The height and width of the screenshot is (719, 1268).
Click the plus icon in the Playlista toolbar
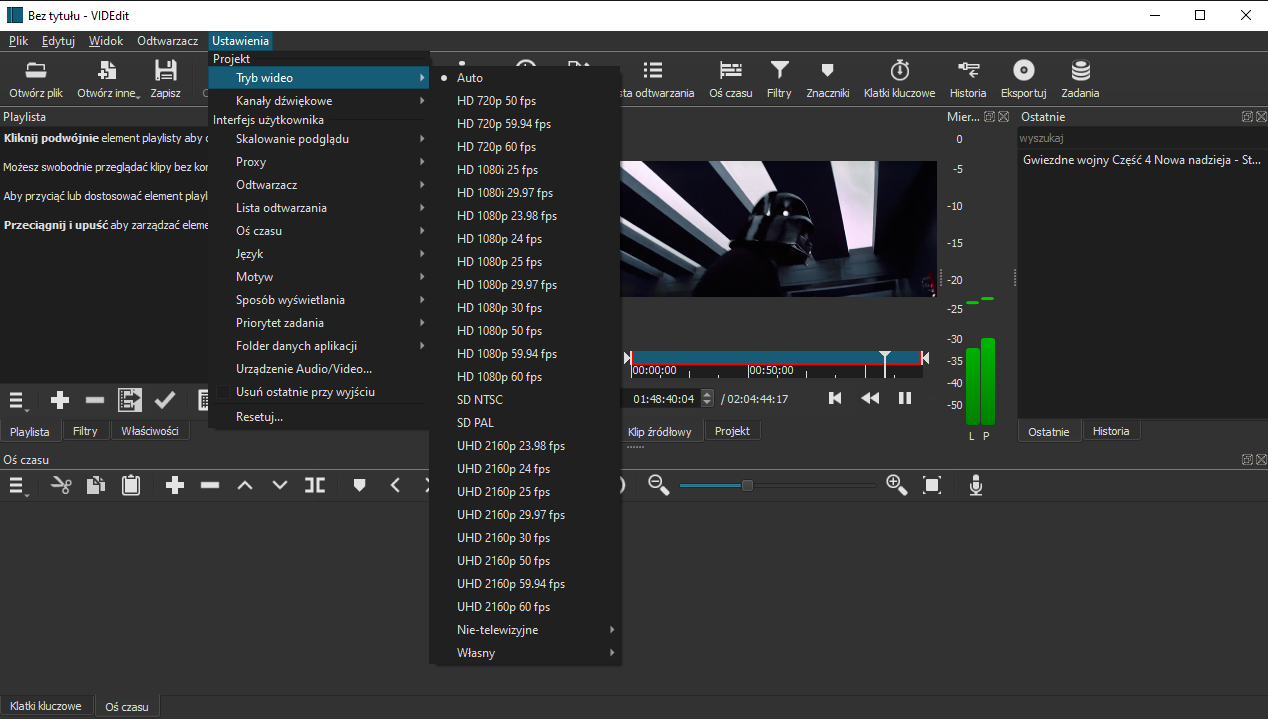[x=60, y=400]
